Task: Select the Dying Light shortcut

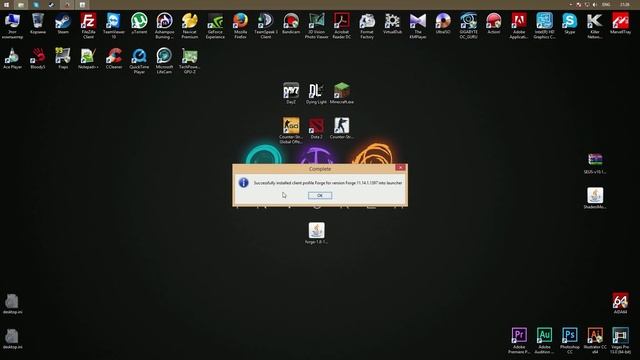Action: pyautogui.click(x=316, y=93)
